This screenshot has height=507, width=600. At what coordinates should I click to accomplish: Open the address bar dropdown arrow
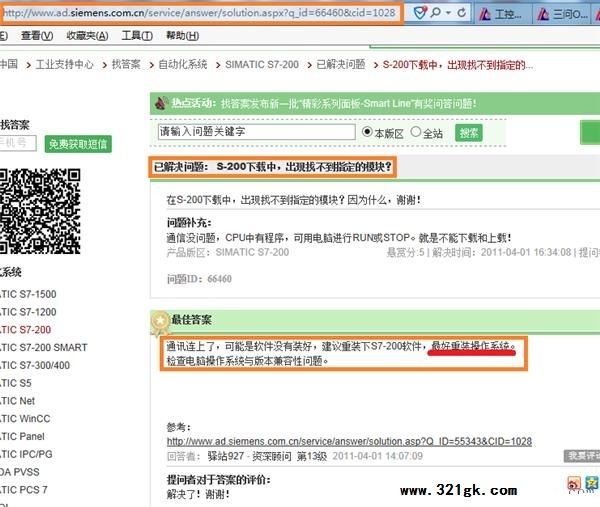click(x=448, y=13)
